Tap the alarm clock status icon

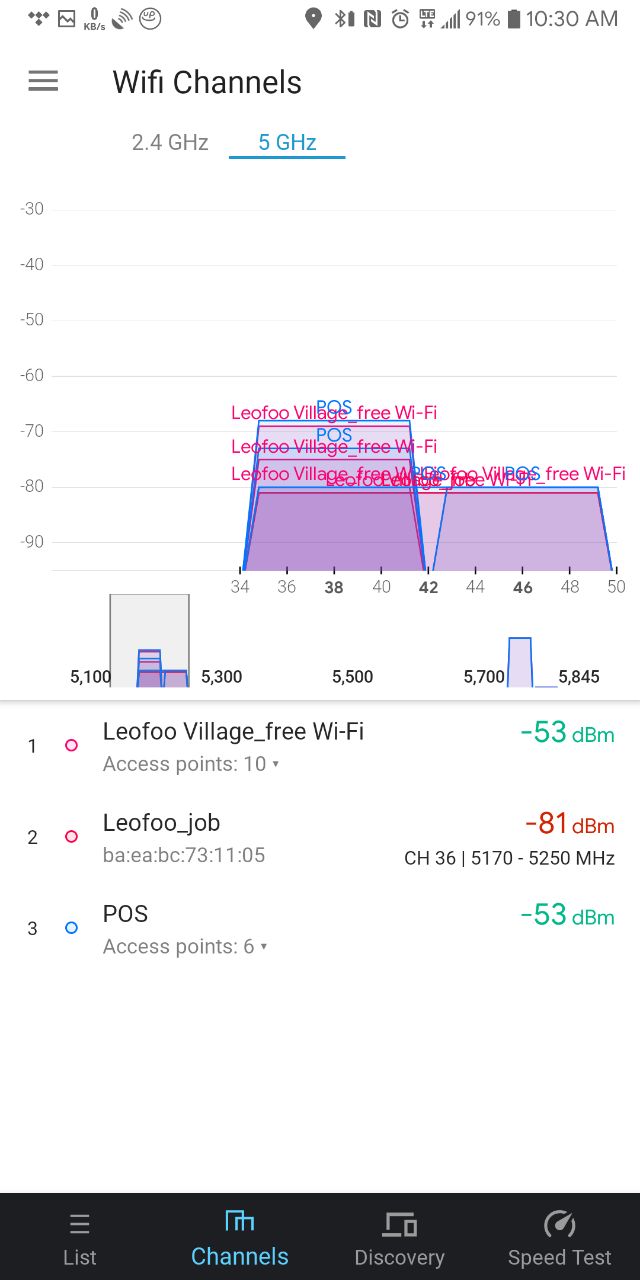click(400, 18)
